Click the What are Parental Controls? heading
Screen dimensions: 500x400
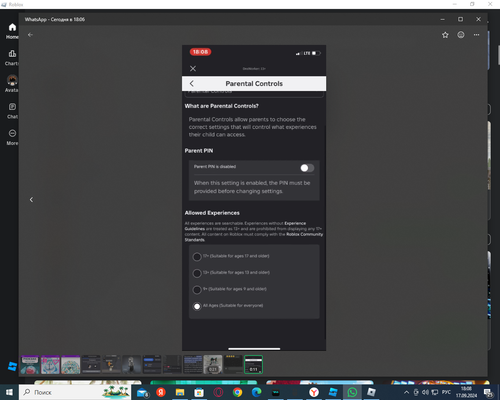click(221, 106)
